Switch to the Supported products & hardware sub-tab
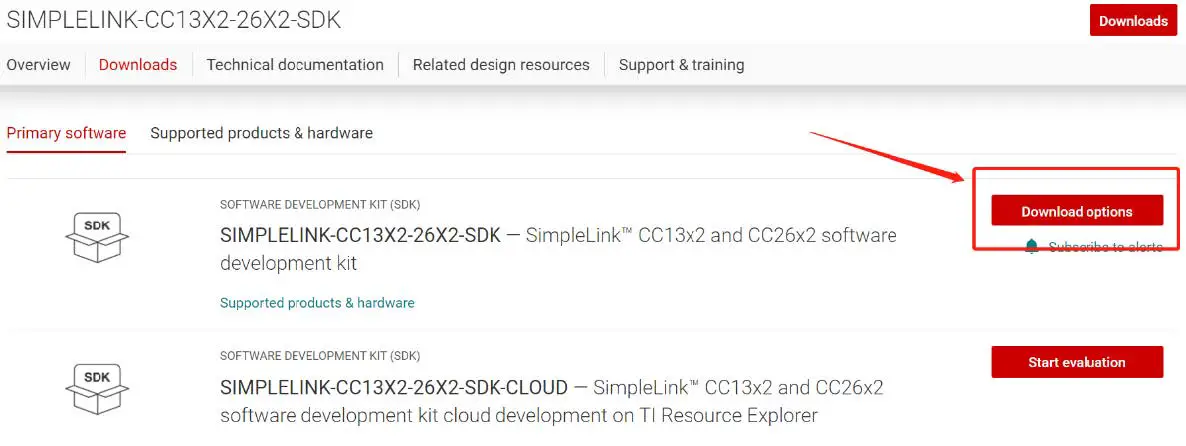1186x446 pixels. pos(261,133)
